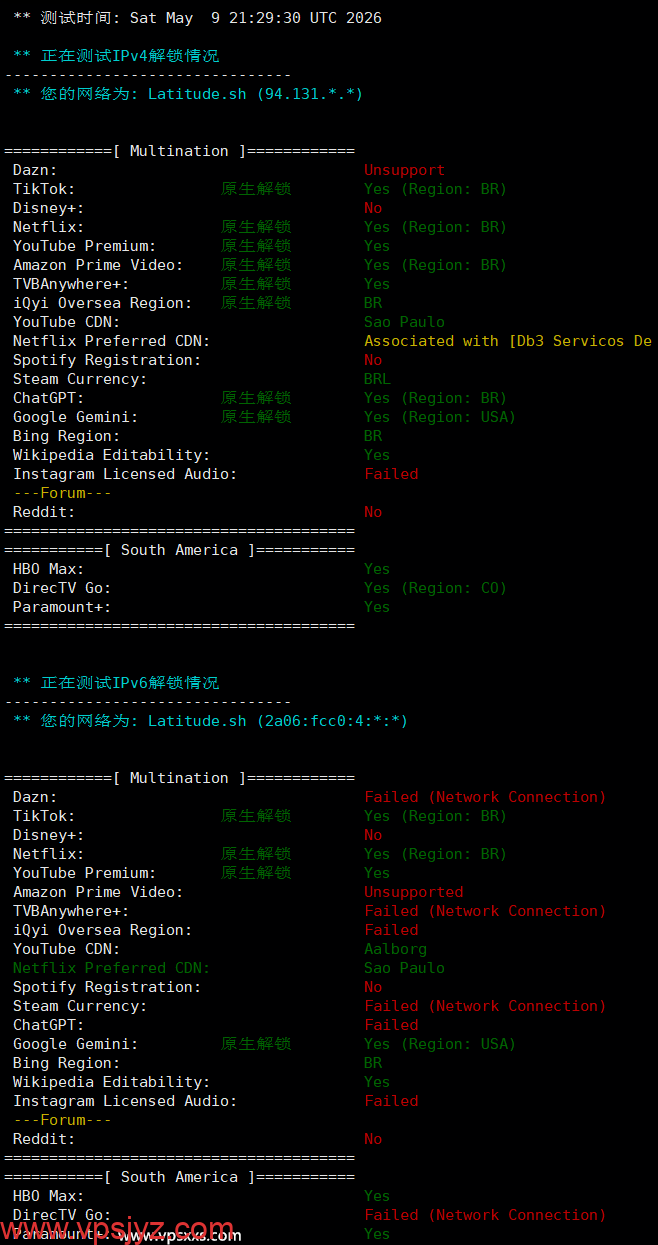Viewport: 658px width, 1245px height.
Task: Select the 'No' result for IPv4 Reddit
Action: pos(373,512)
